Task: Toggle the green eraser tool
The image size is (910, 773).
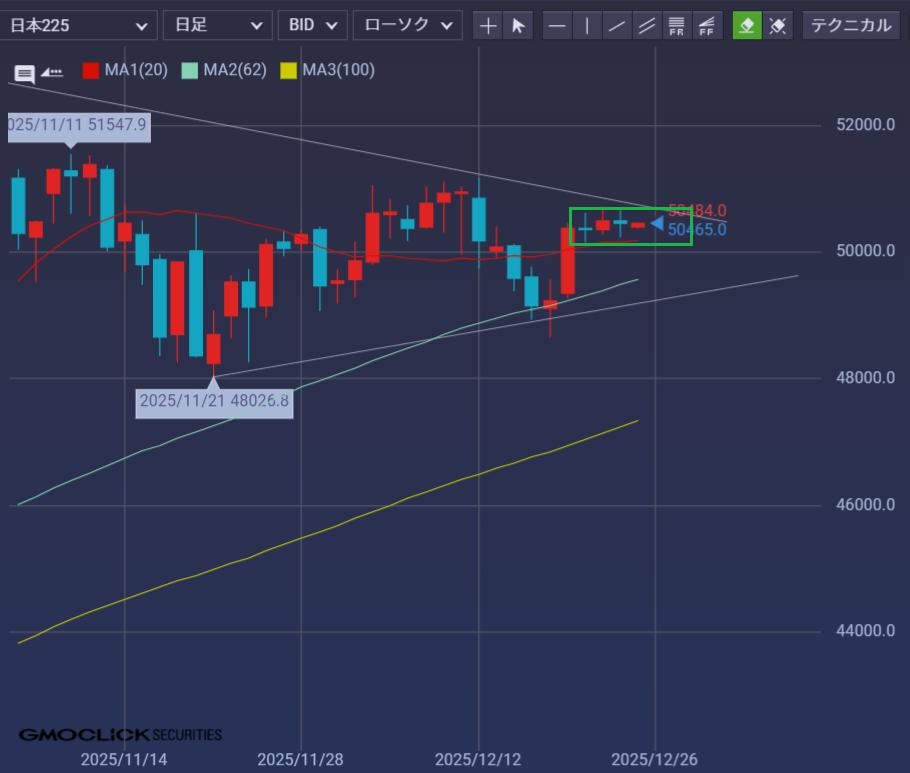Action: point(746,25)
